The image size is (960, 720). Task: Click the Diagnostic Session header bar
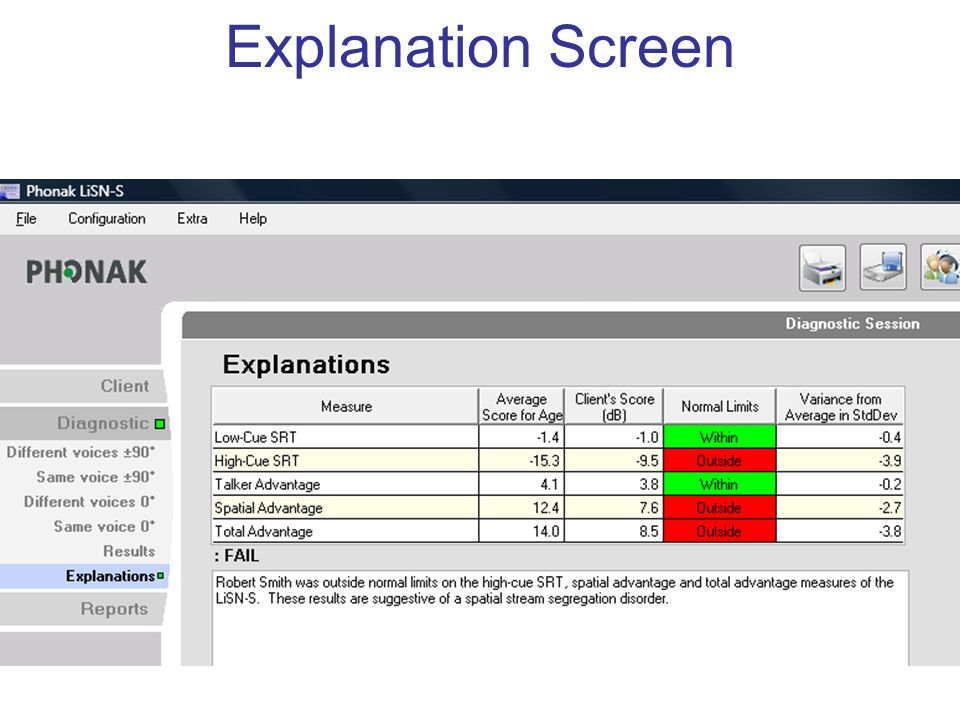point(571,324)
